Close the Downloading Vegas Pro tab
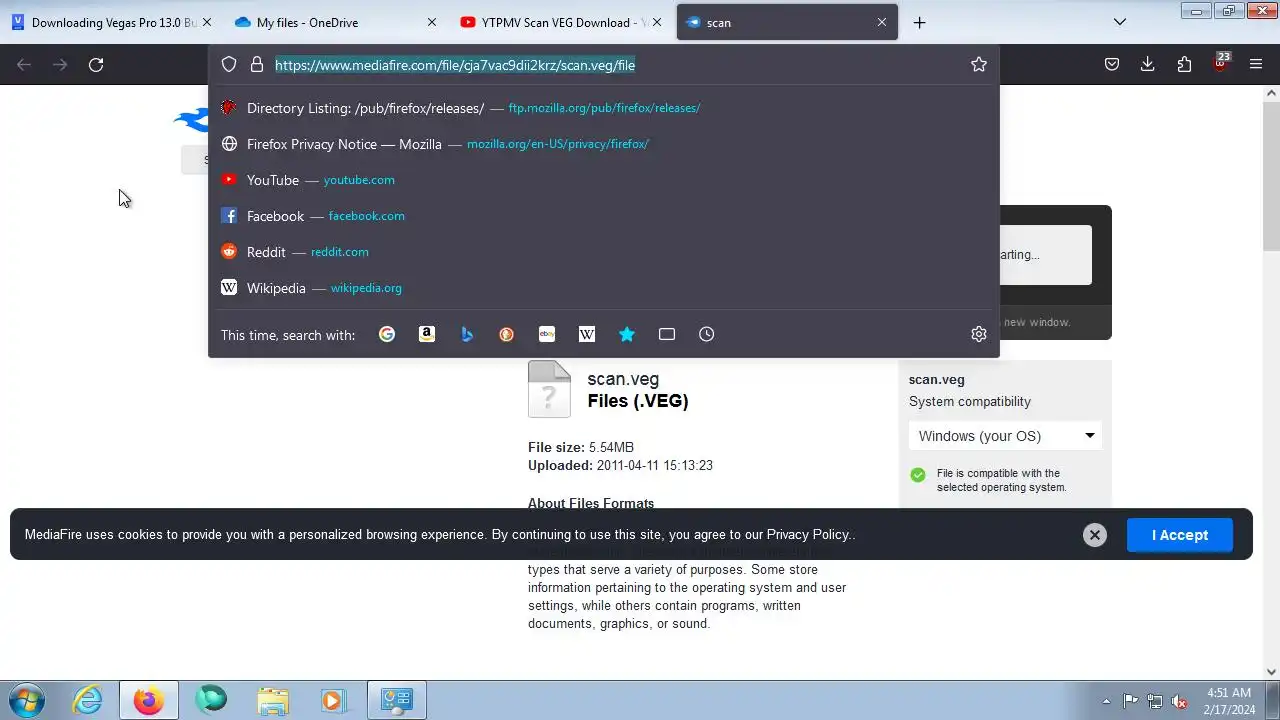1280x720 pixels. click(207, 22)
